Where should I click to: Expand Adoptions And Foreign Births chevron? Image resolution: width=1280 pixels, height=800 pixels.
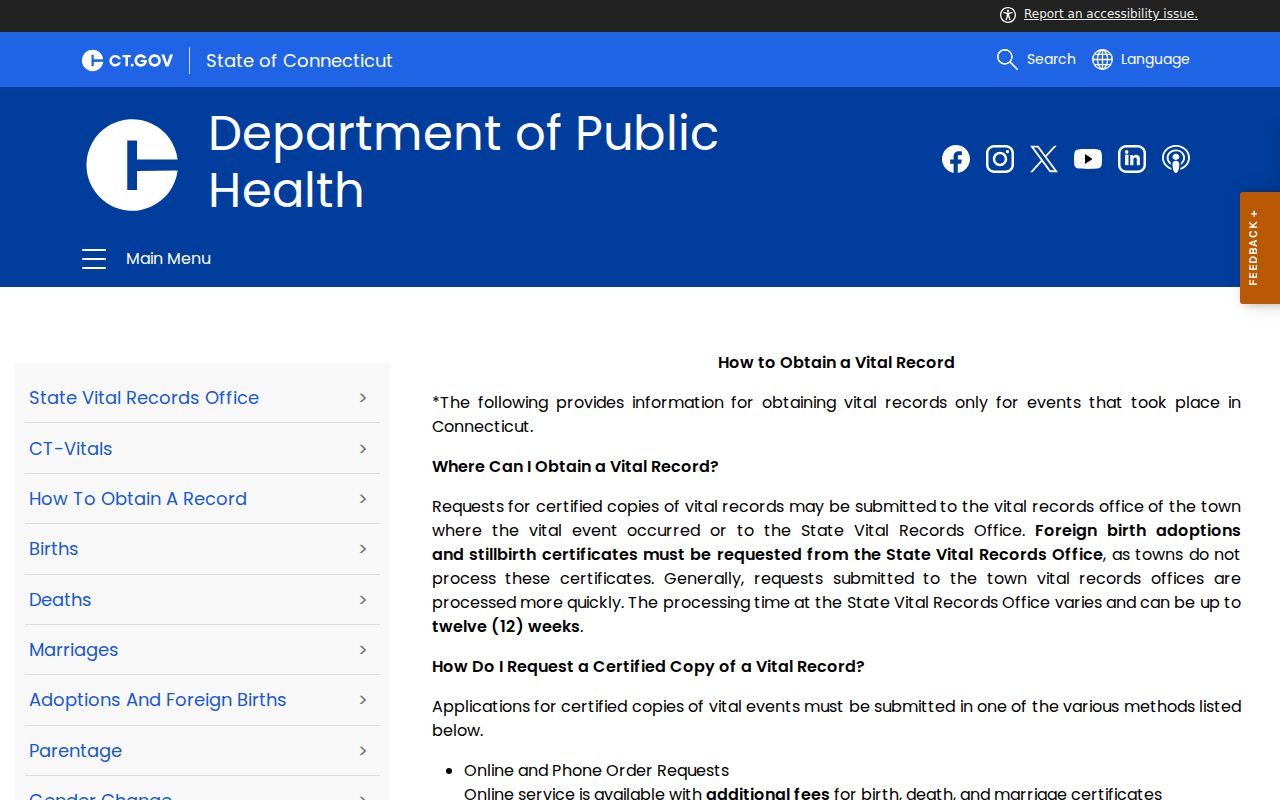(363, 700)
